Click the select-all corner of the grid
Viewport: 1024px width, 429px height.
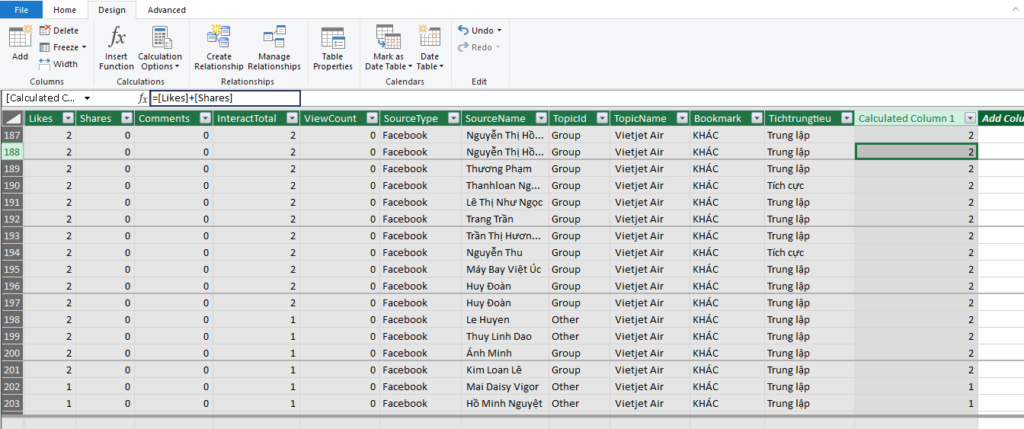click(12, 118)
